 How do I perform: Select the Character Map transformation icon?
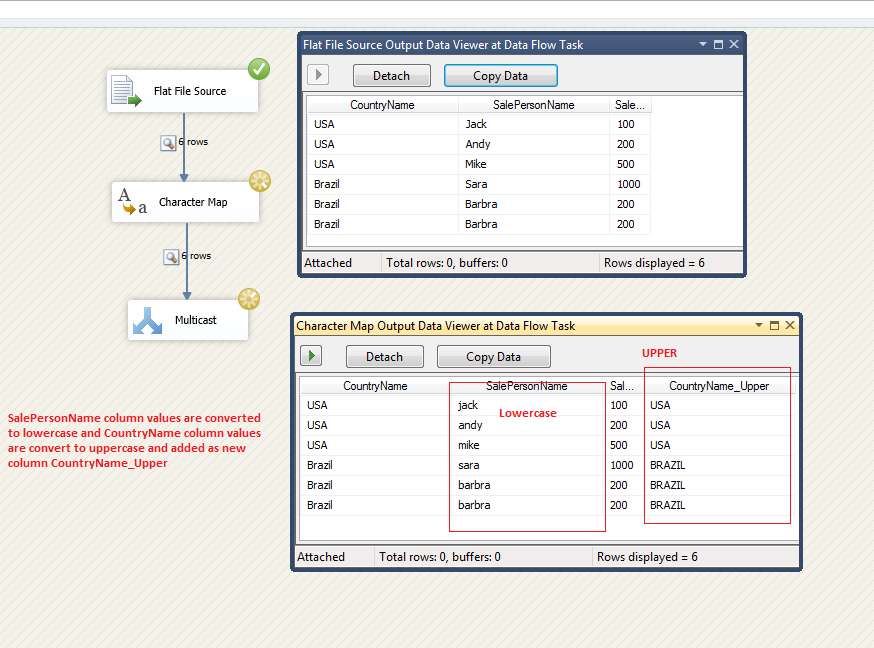131,201
